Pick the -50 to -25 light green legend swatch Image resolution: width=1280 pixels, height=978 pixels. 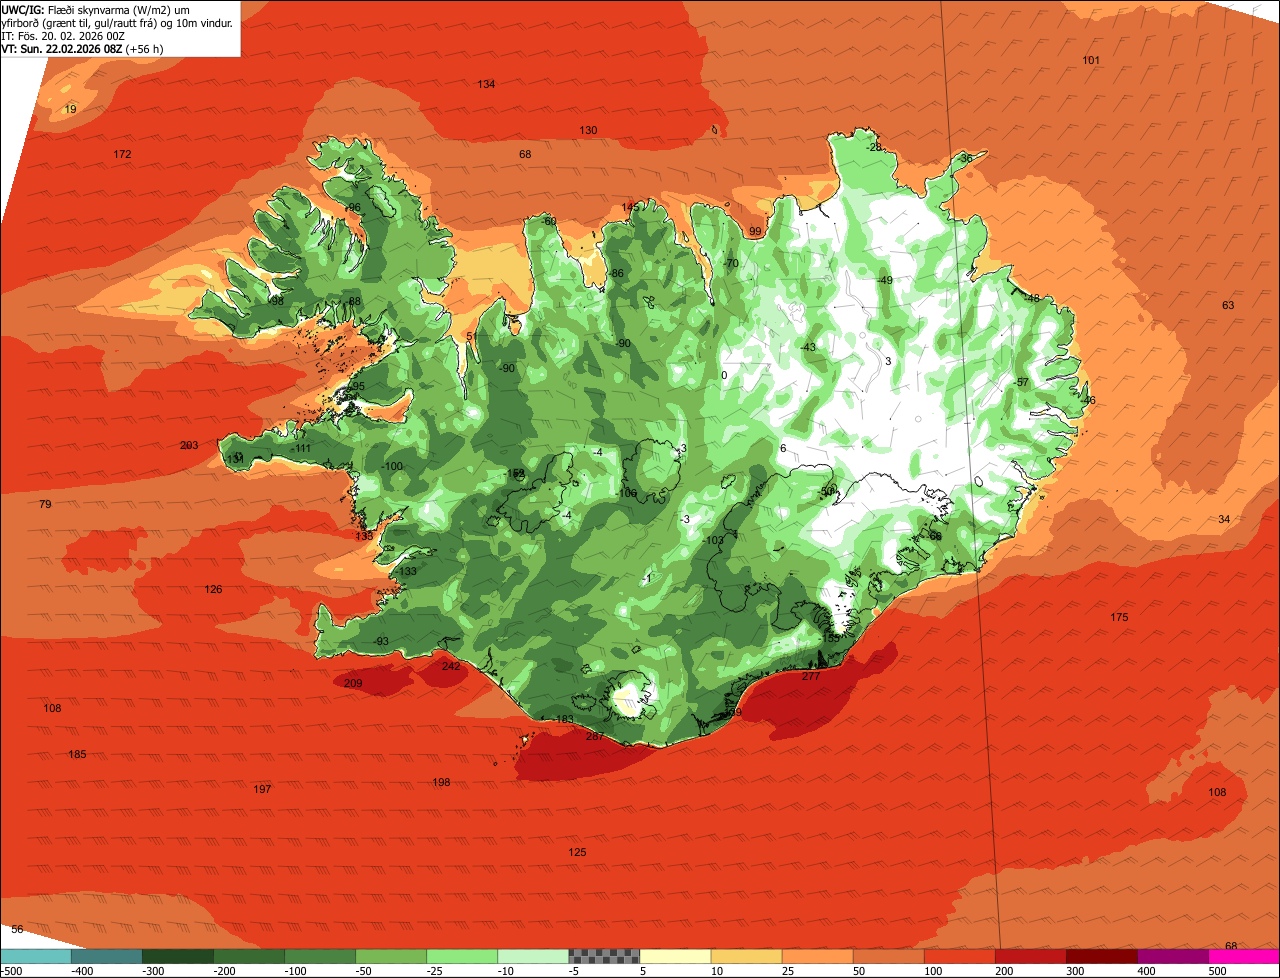[x=391, y=956]
